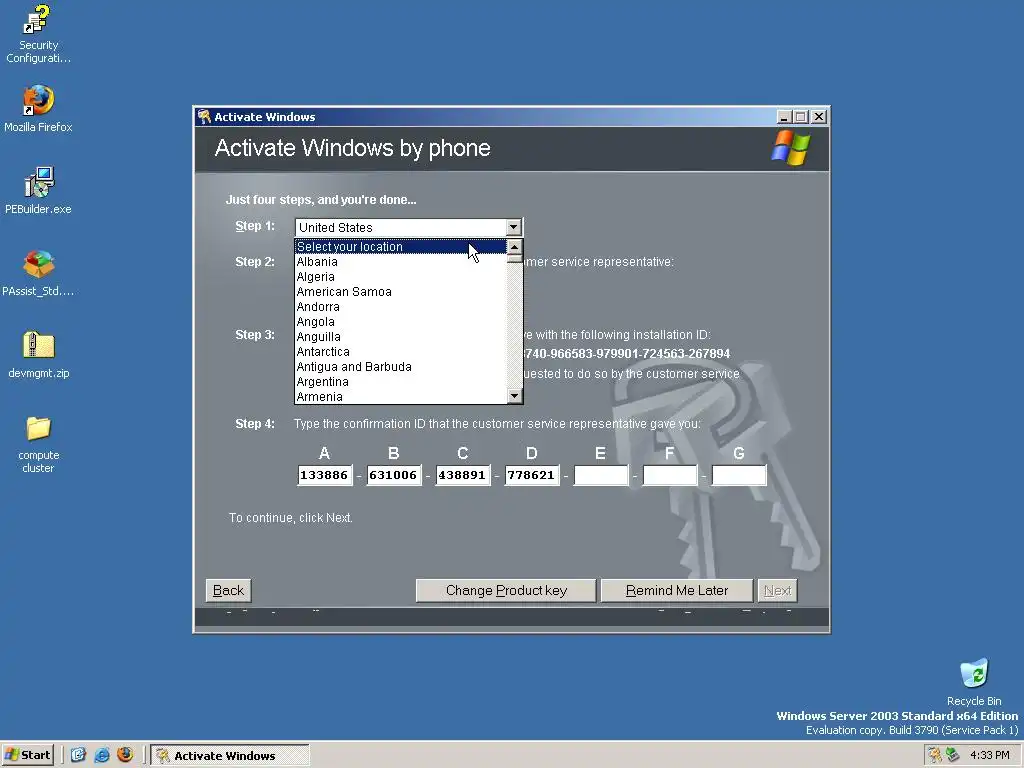Choose Albania from the location list
Screen dimensions: 1024x768
pyautogui.click(x=400, y=262)
